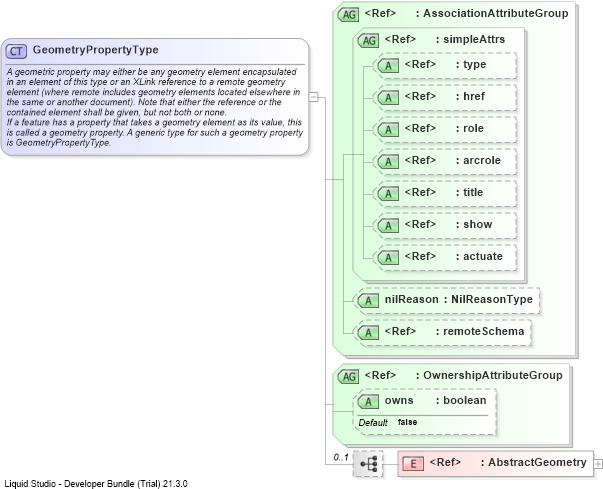Select the ': arcrole' attribute label

tap(478, 160)
